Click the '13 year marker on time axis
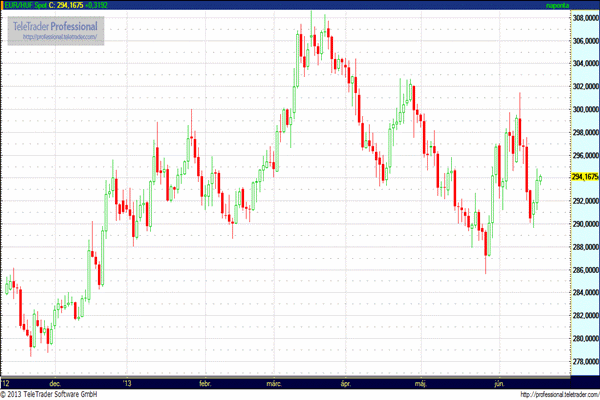 point(127,382)
